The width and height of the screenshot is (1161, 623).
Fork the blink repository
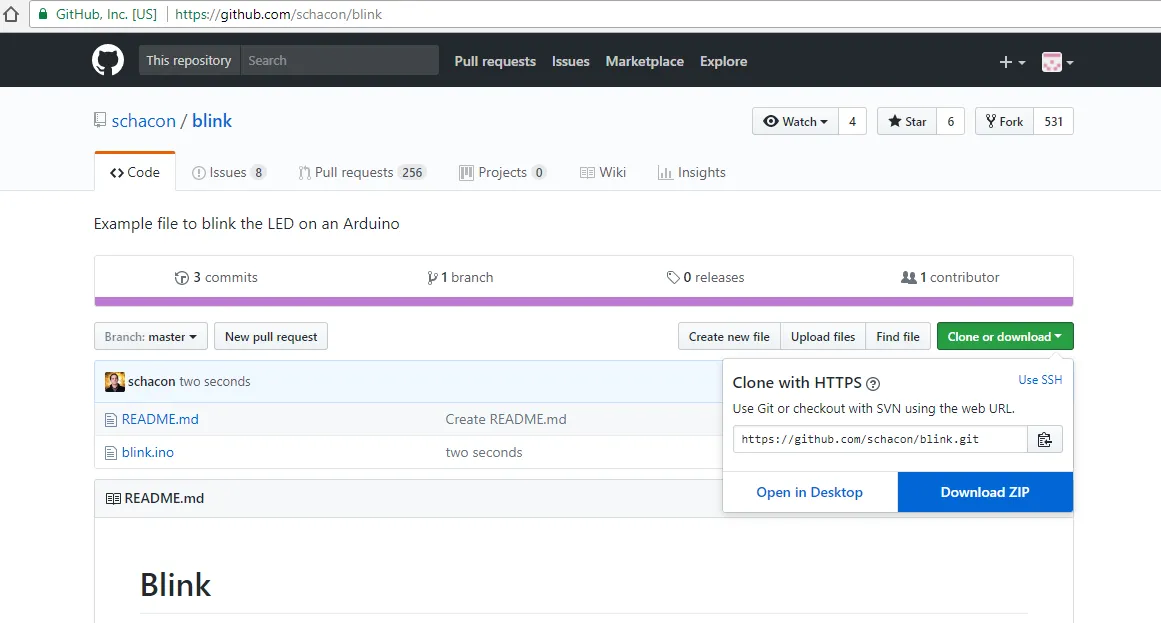tap(1004, 121)
